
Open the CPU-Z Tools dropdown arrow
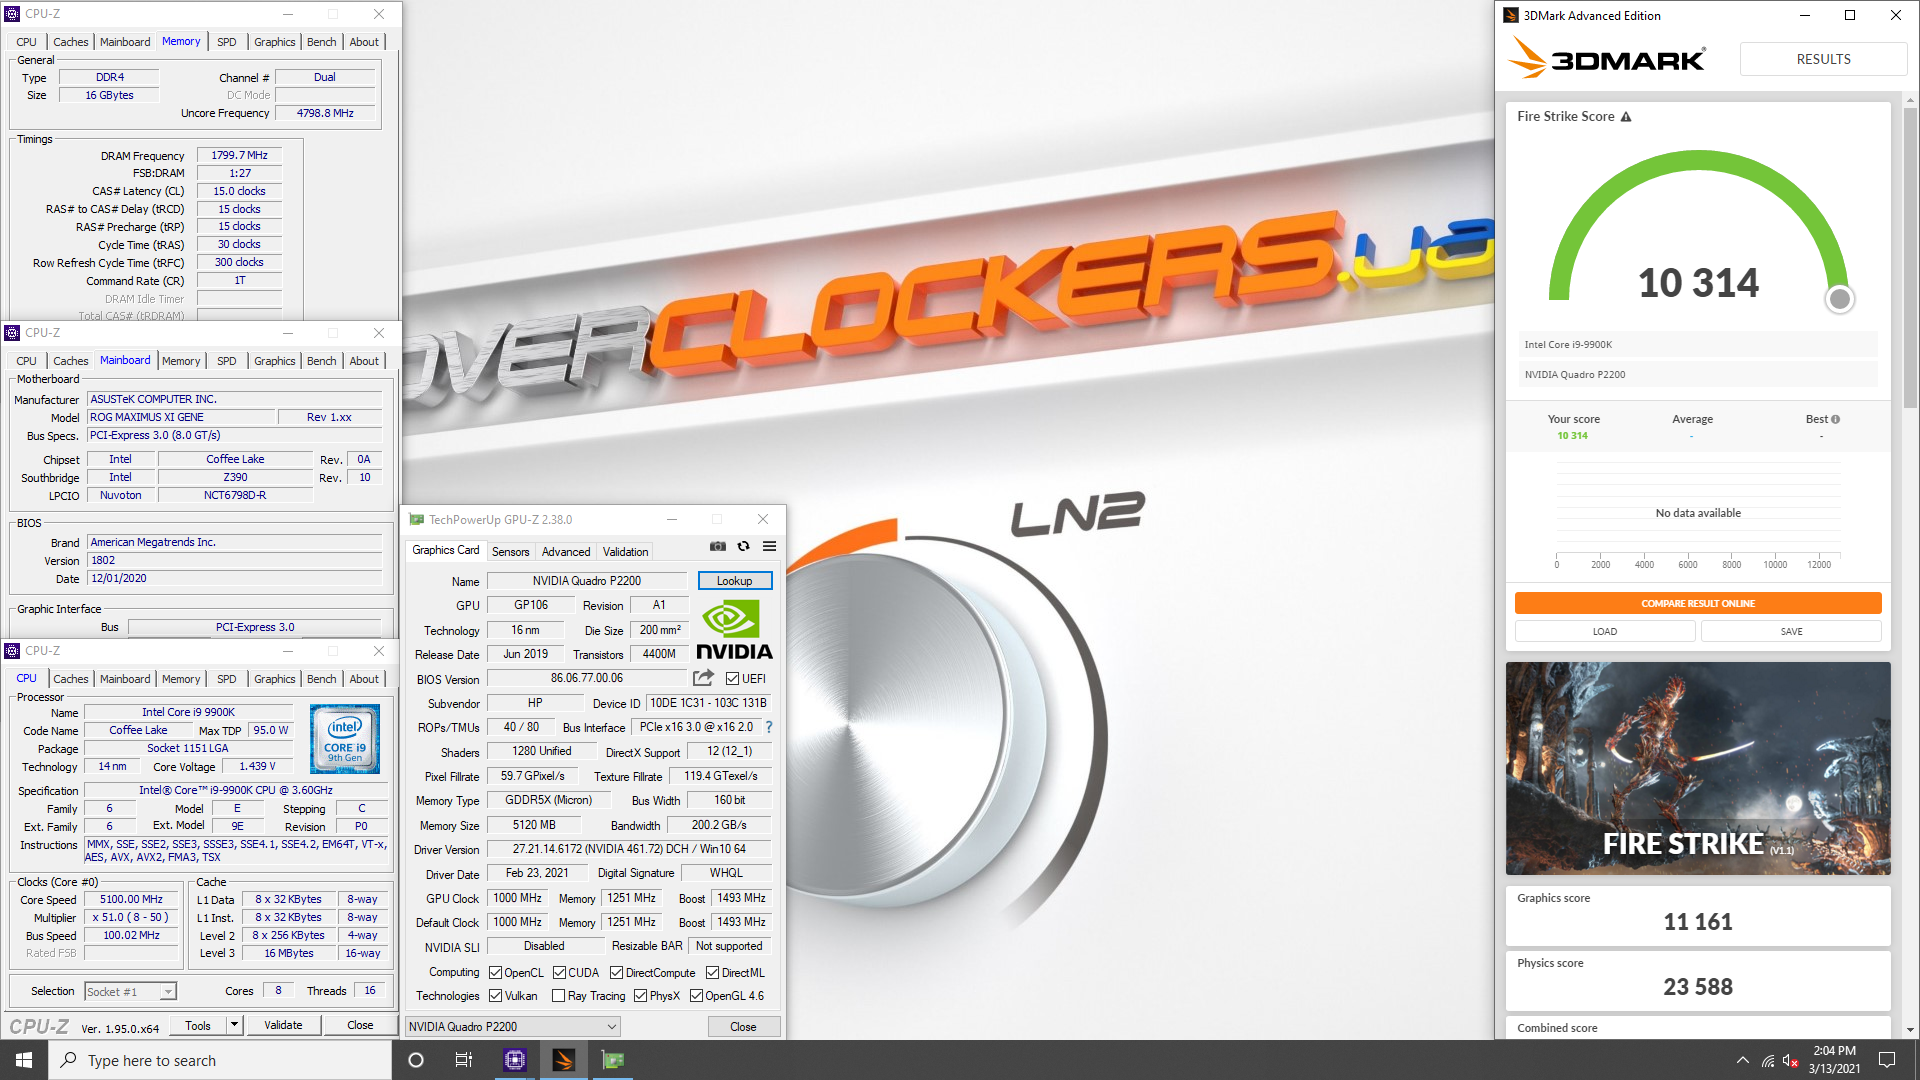tap(234, 1025)
